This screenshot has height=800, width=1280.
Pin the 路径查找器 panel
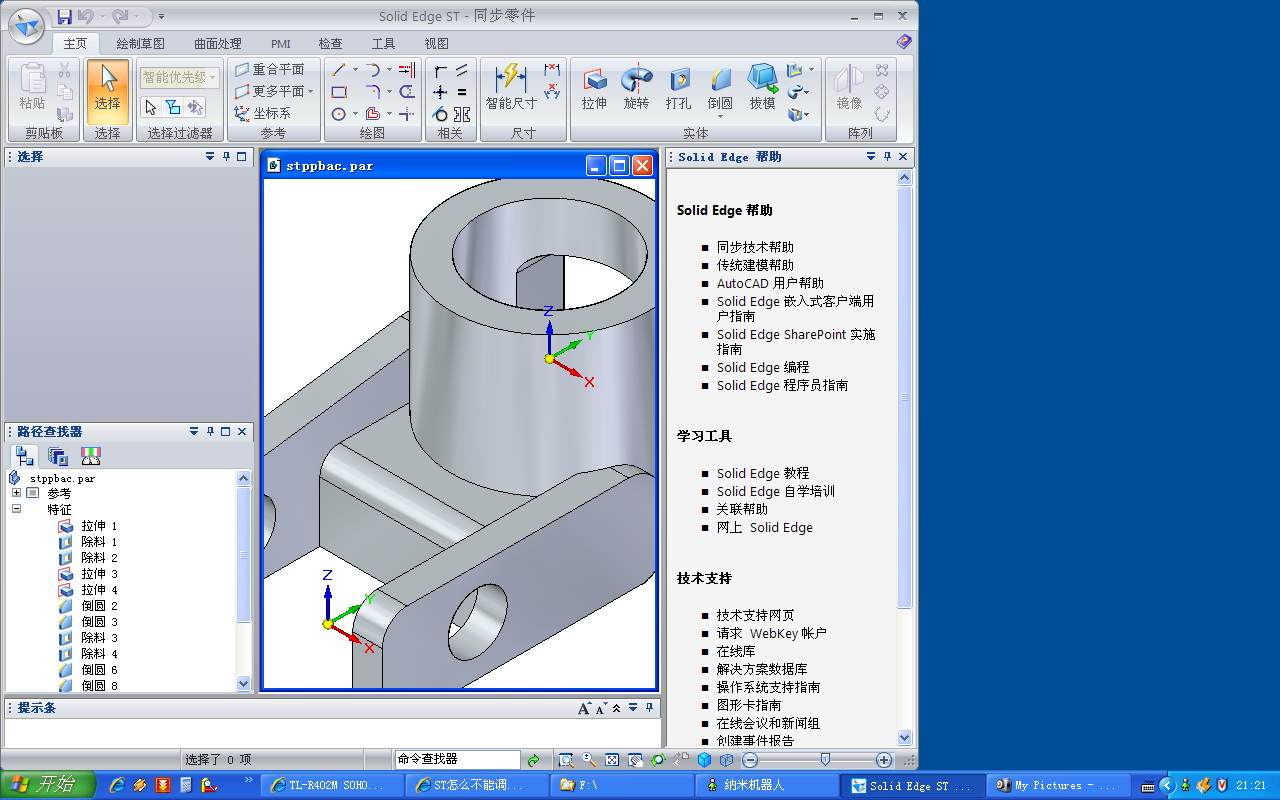coord(210,432)
